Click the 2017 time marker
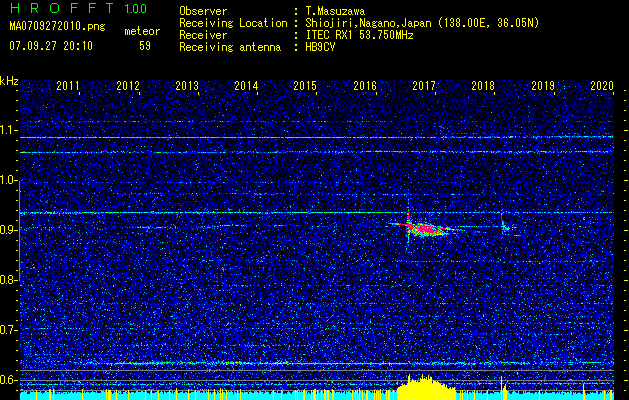Viewport: 629px width, 400px height. point(424,87)
